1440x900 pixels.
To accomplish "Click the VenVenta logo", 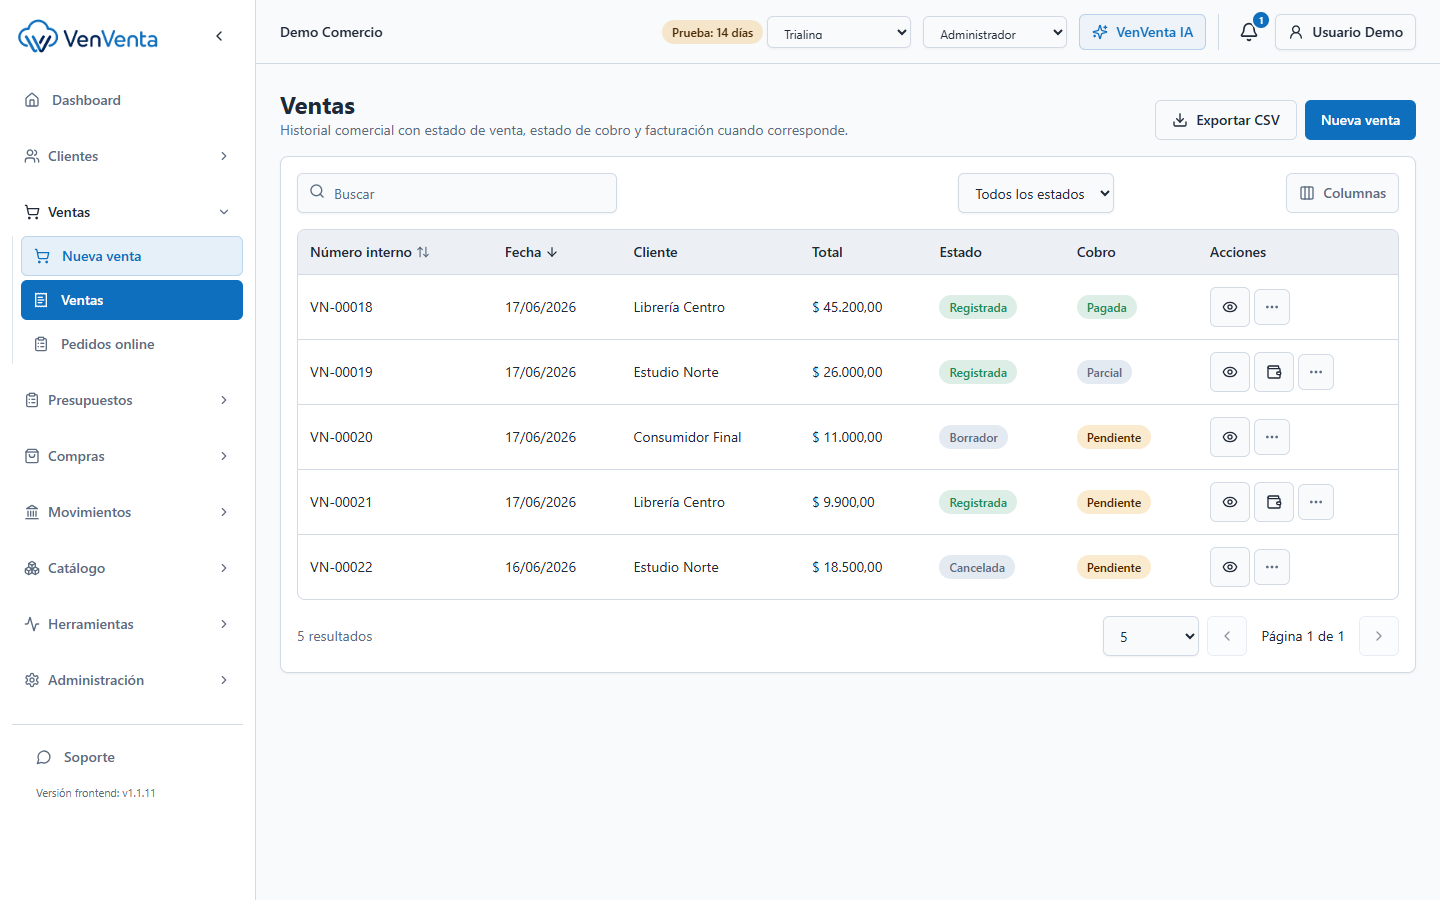I will click(88, 37).
